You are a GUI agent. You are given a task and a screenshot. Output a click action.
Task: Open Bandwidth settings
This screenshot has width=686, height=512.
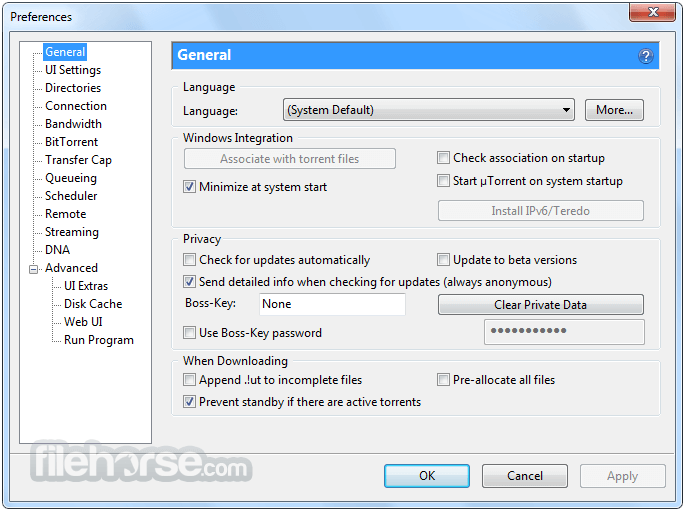click(73, 124)
